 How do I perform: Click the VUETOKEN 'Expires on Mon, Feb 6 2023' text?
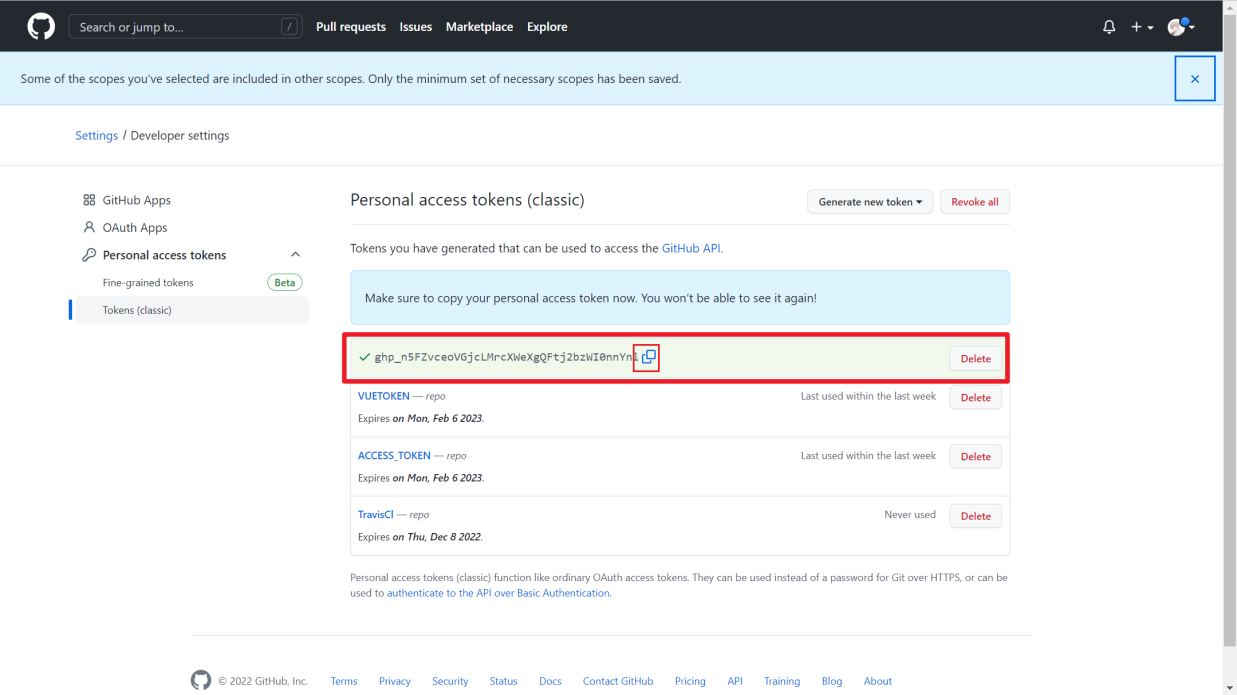(421, 419)
